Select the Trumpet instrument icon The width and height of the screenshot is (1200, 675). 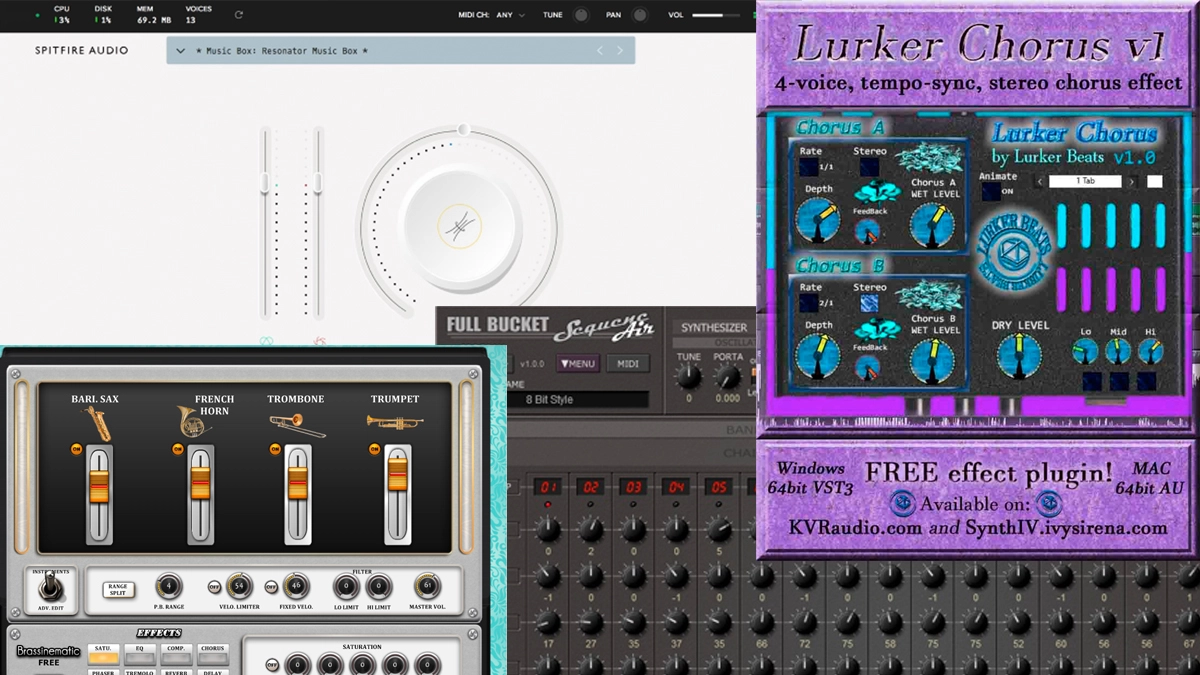(x=394, y=423)
